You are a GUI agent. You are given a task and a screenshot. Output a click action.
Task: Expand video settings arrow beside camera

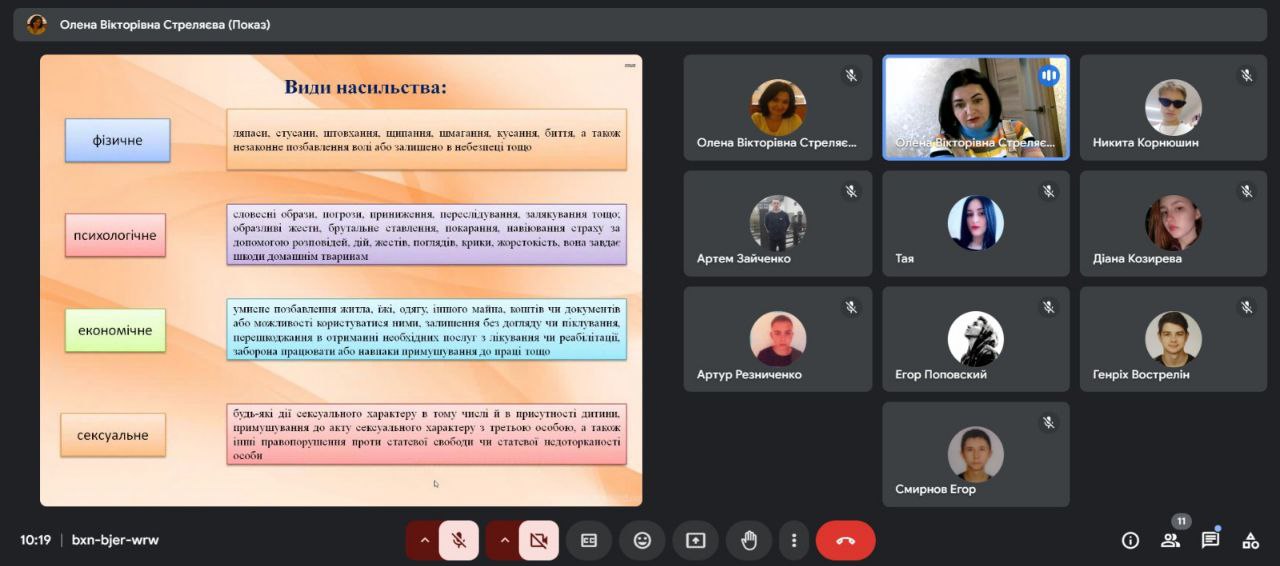503,540
